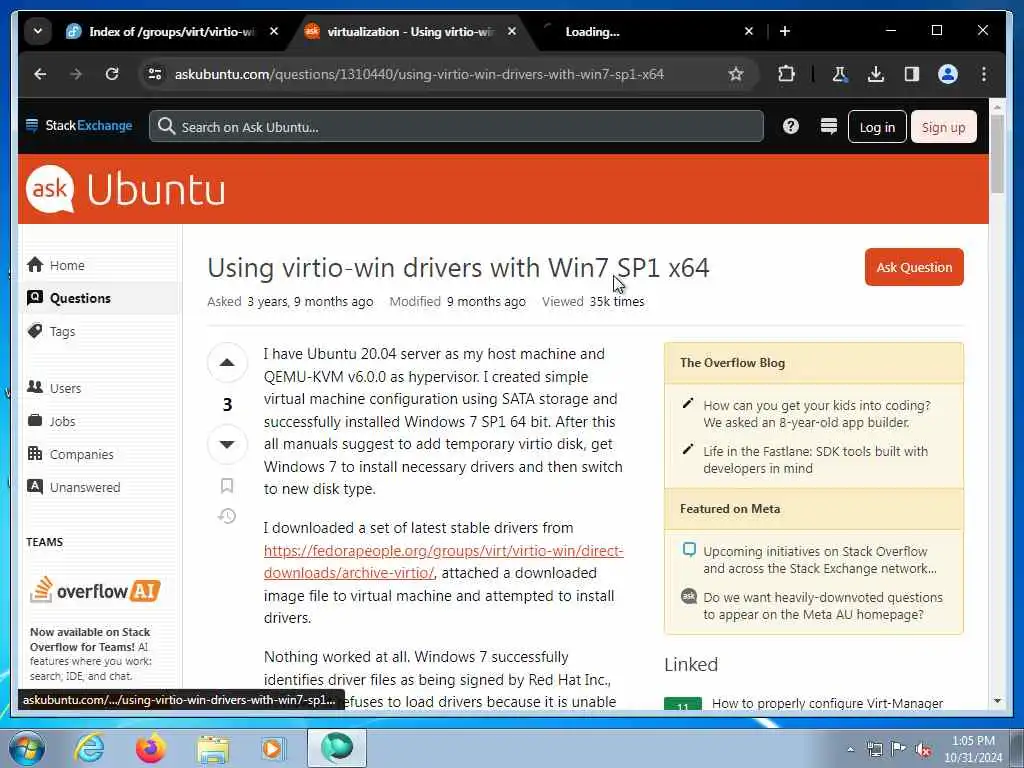Image resolution: width=1024 pixels, height=768 pixels.
Task: Click the Ask Ubuntu logo
Action: pos(126,189)
